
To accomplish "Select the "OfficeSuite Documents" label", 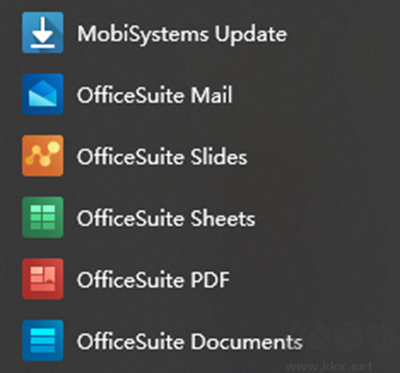I will pos(190,341).
